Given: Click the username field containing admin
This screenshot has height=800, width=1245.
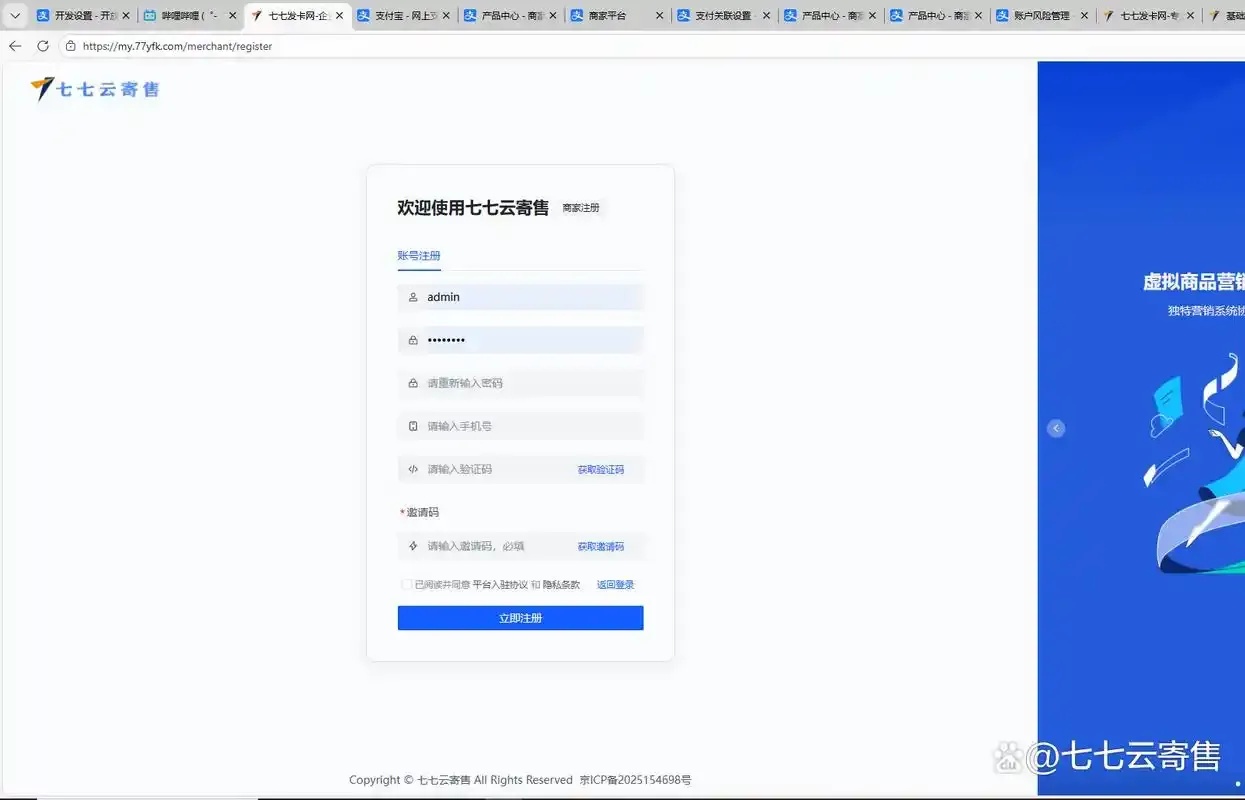Looking at the screenshot, I should (520, 297).
